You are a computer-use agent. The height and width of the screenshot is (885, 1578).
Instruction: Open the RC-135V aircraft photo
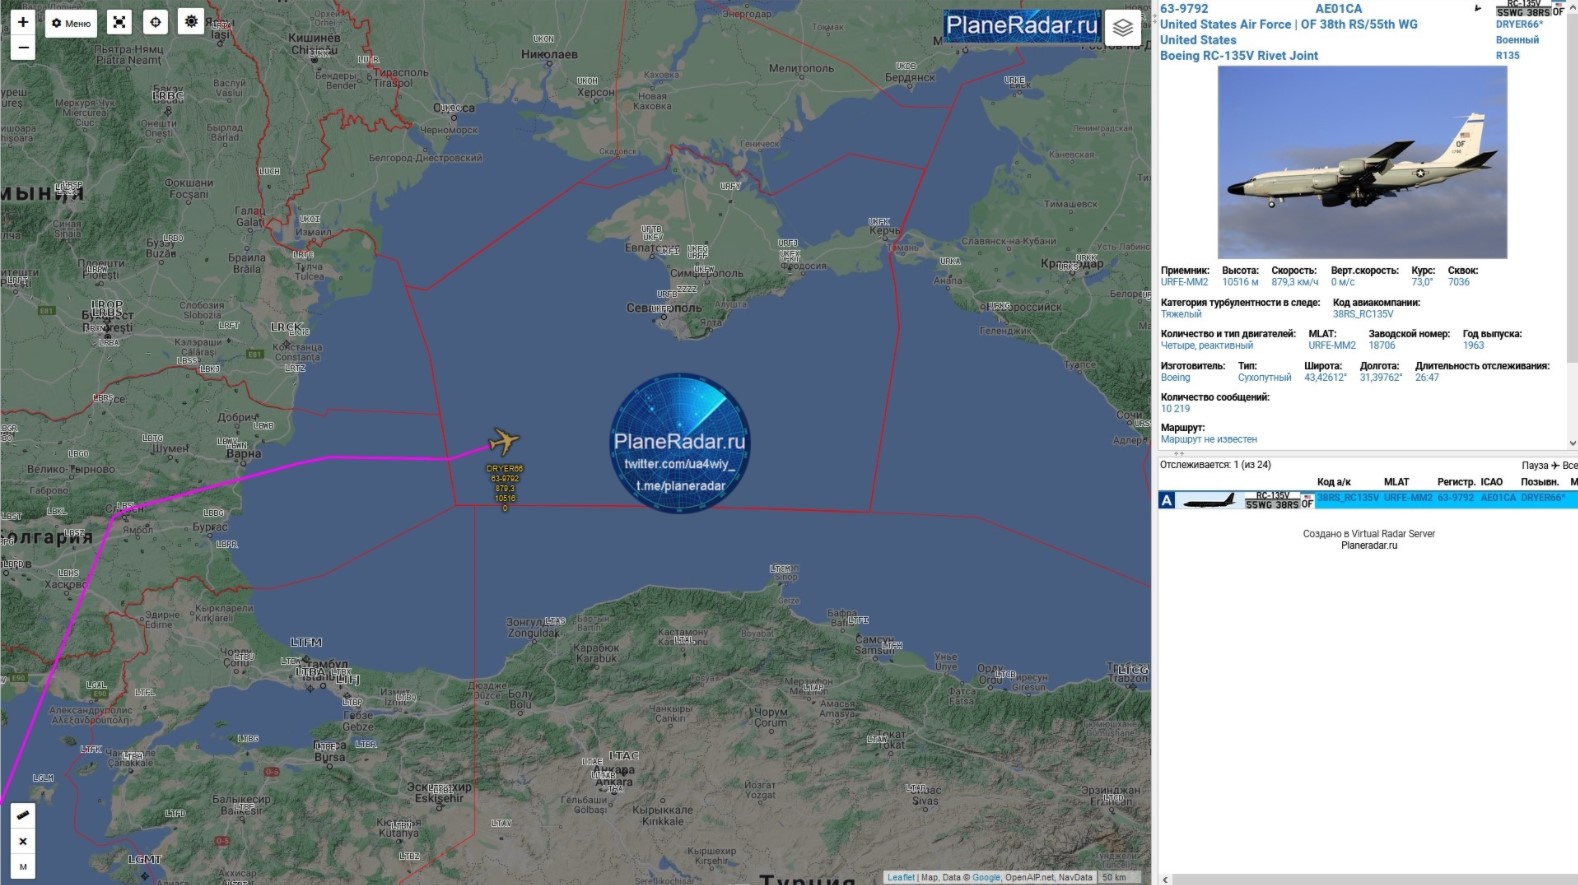1362,162
